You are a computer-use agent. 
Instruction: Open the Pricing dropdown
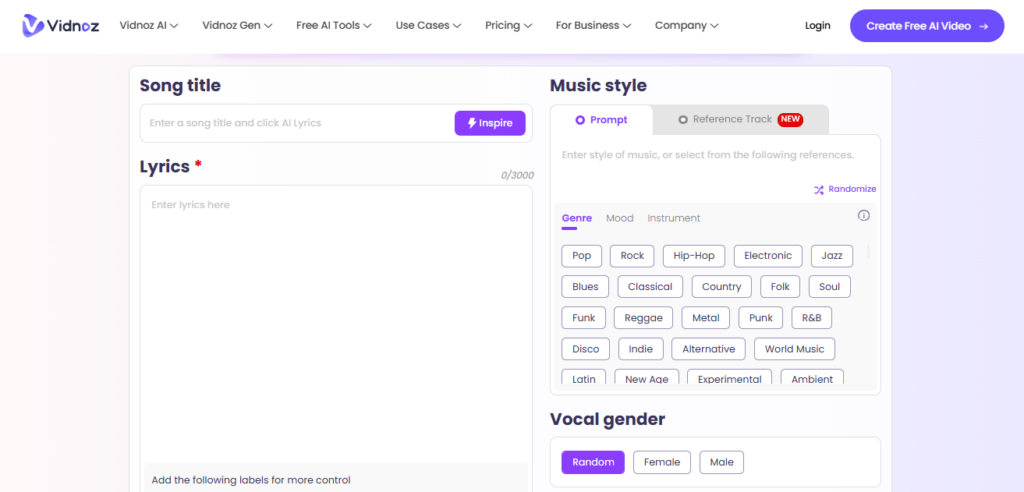[508, 25]
